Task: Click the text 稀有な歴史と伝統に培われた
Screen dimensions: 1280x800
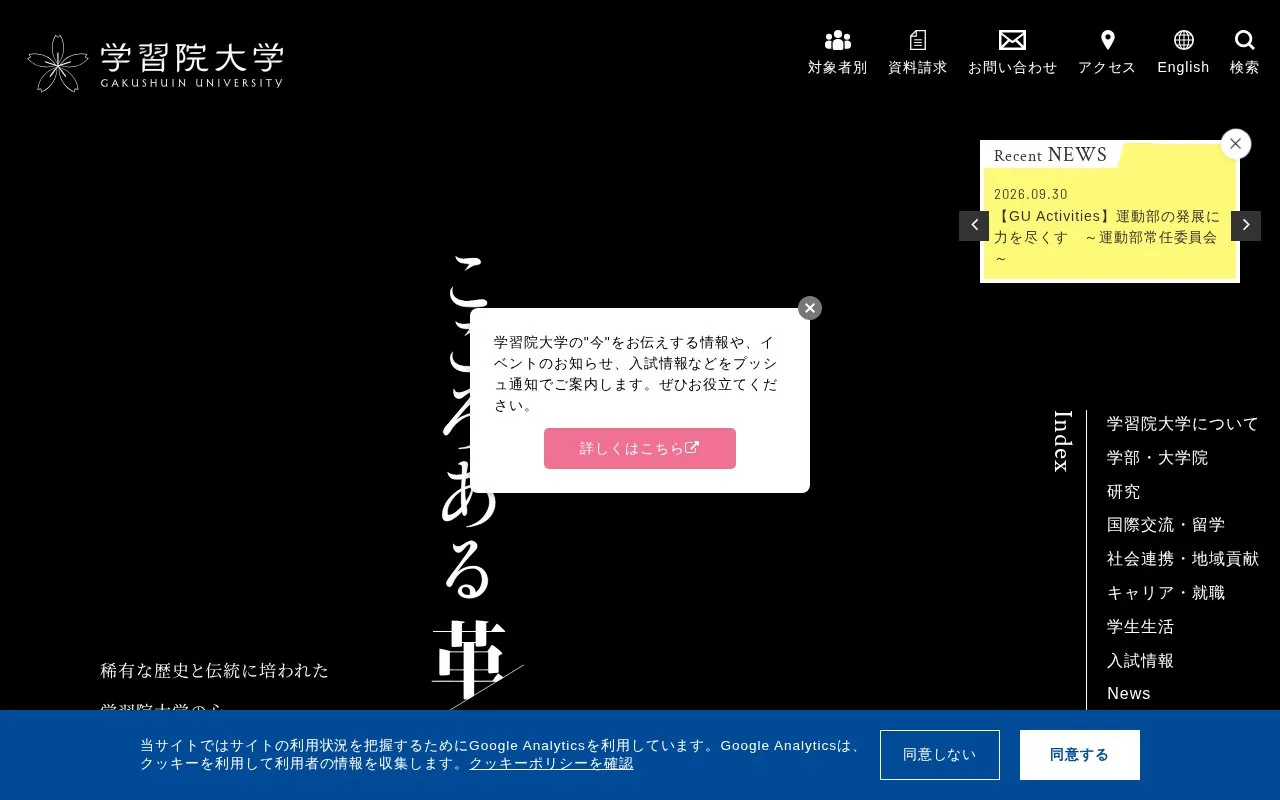Action: [x=215, y=670]
